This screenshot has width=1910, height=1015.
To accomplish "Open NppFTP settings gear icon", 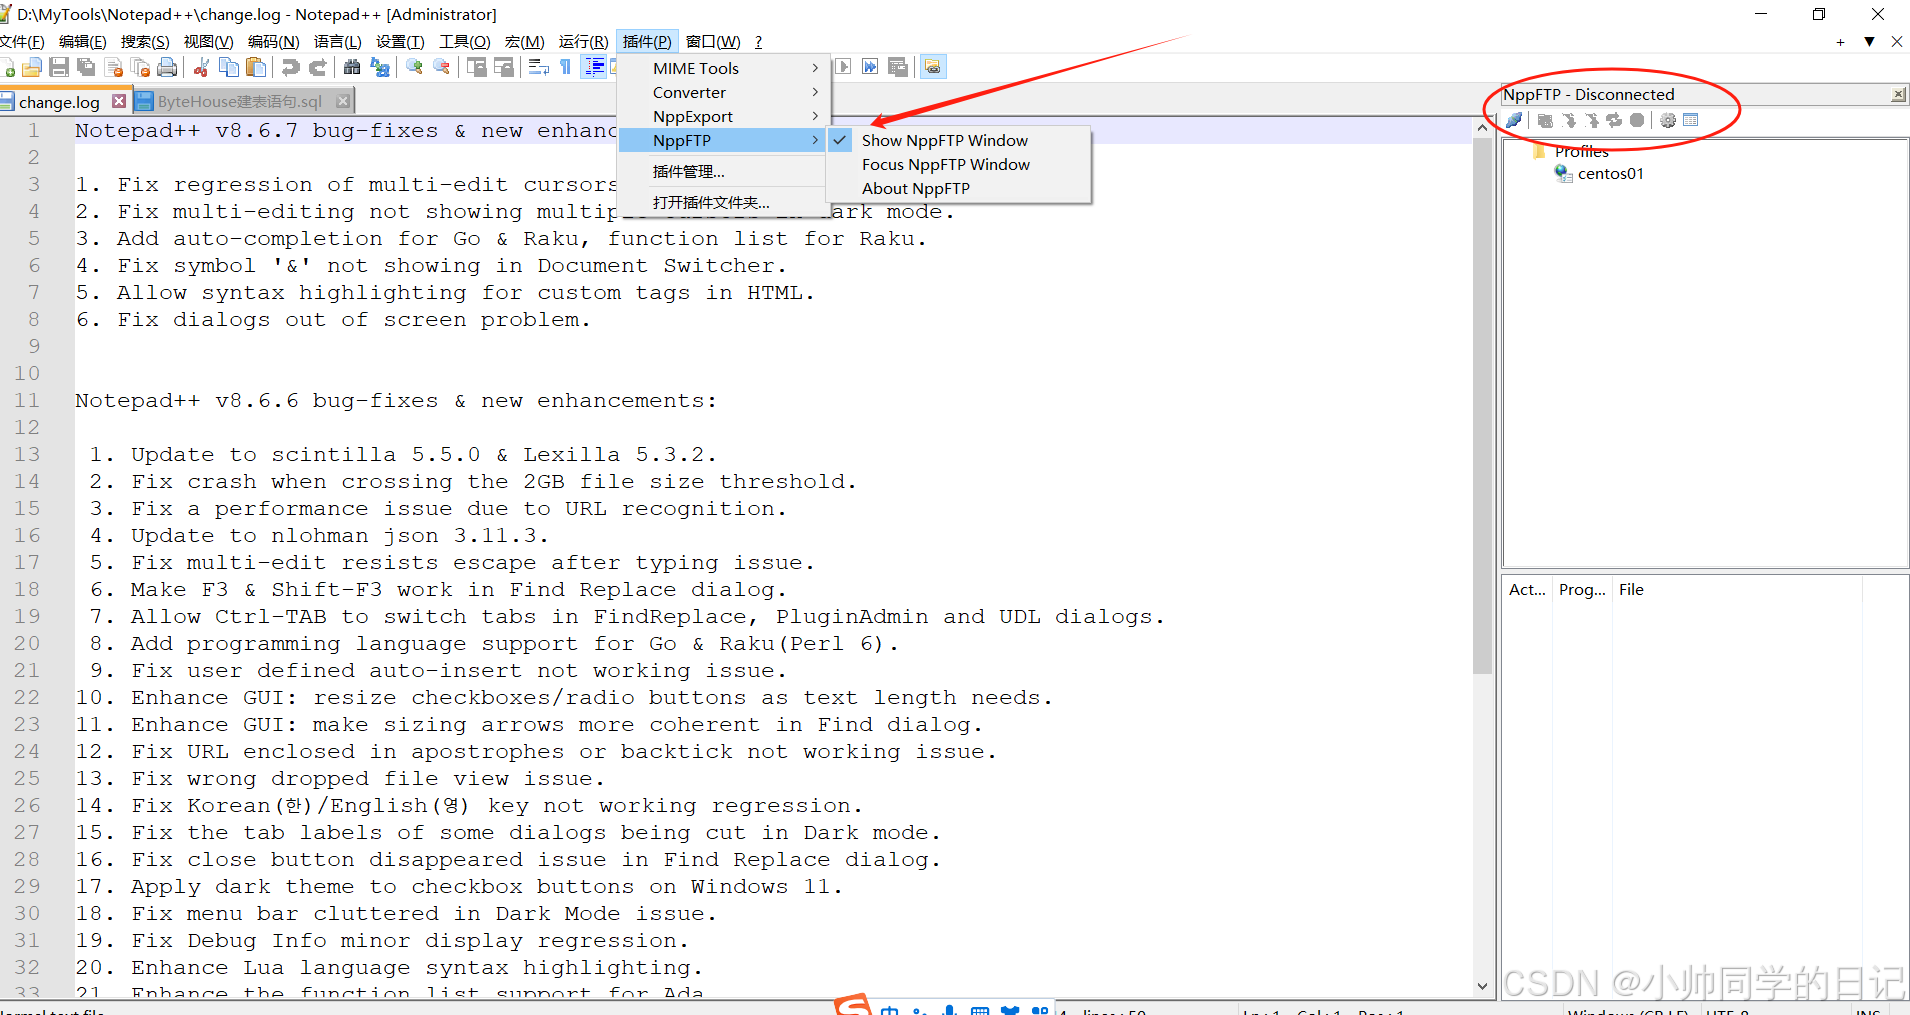I will [x=1668, y=120].
